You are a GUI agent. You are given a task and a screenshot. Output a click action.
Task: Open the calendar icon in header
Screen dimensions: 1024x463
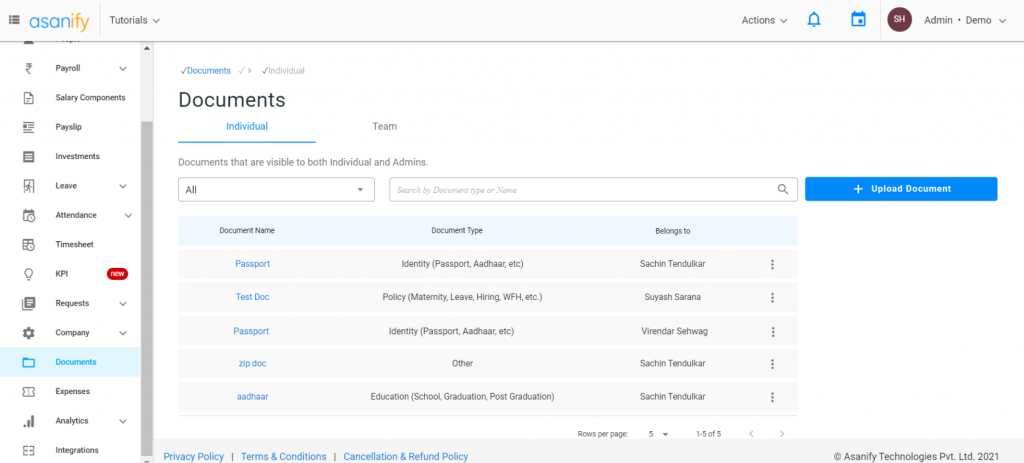[x=857, y=20]
